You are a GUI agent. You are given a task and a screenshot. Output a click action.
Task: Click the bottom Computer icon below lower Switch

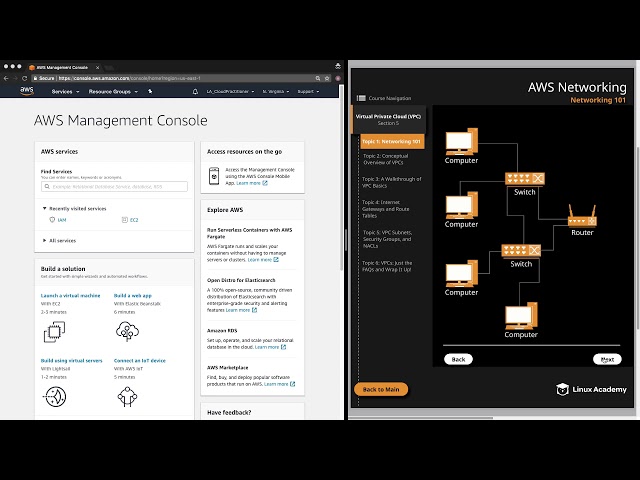521,316
